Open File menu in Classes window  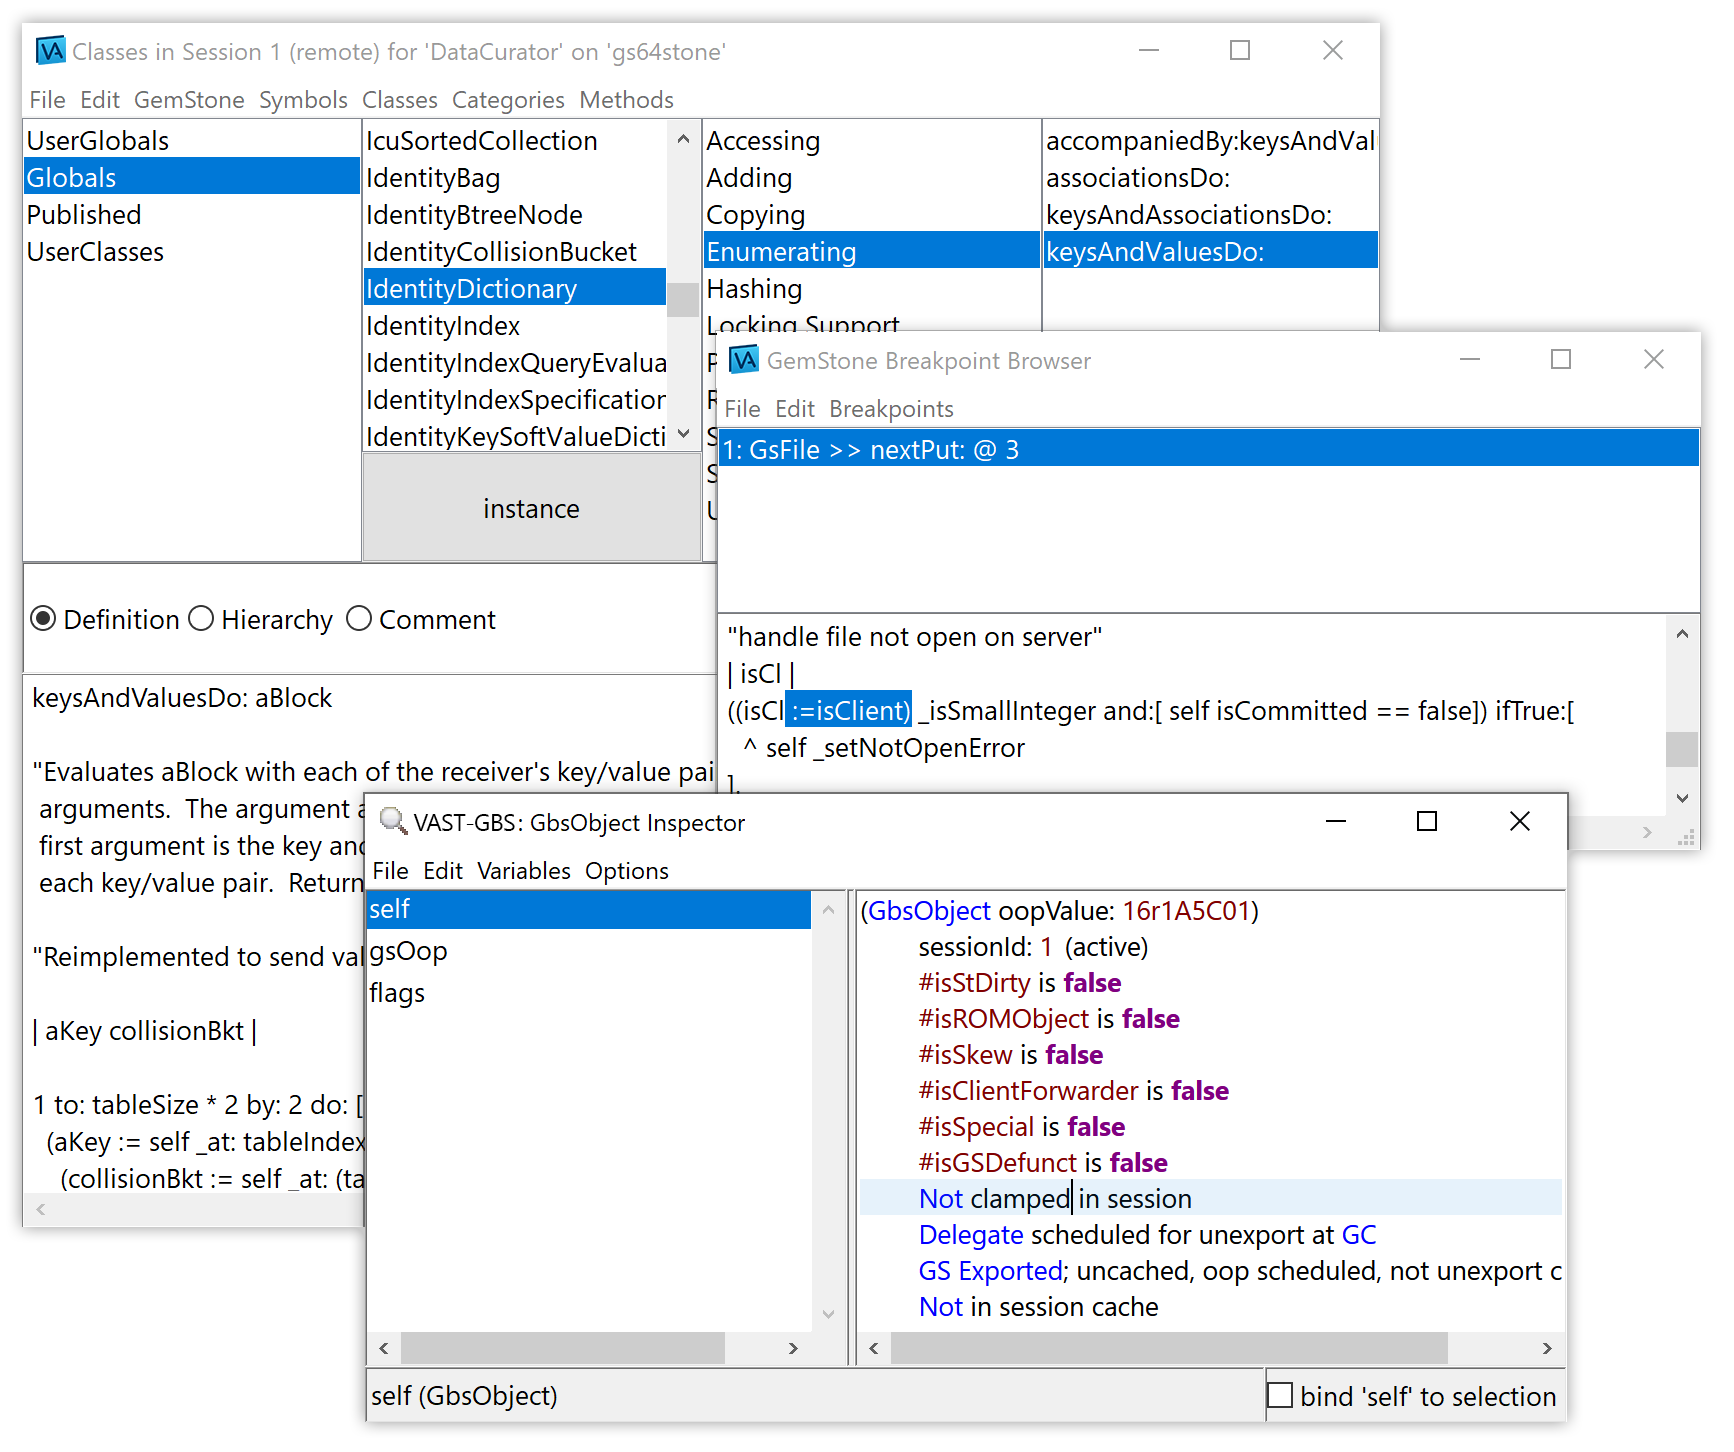[47, 100]
